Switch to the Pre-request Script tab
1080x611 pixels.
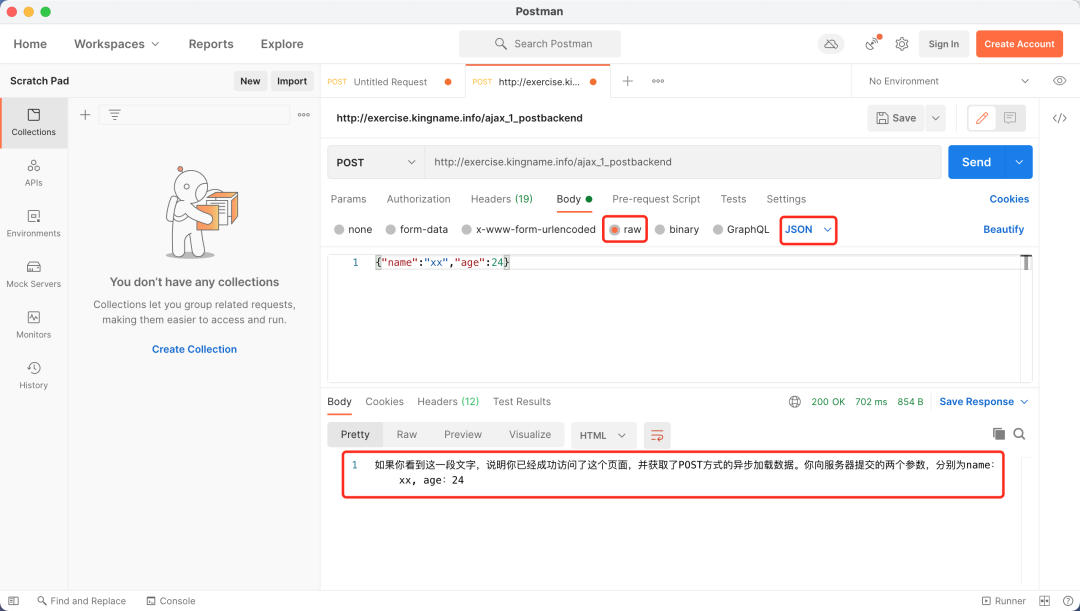tap(656, 199)
